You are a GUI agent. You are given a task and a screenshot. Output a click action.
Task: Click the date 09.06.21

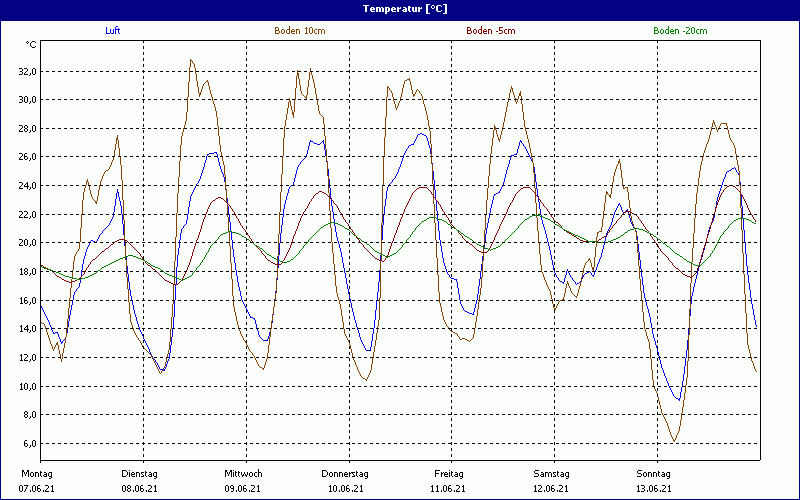point(243,489)
